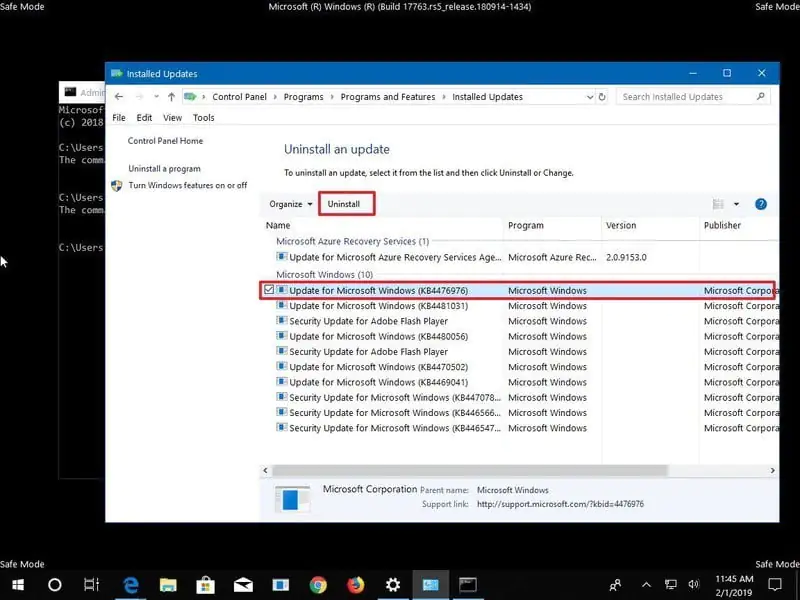This screenshot has width=800, height=600.
Task: Go up one folder level
Action: (x=172, y=97)
